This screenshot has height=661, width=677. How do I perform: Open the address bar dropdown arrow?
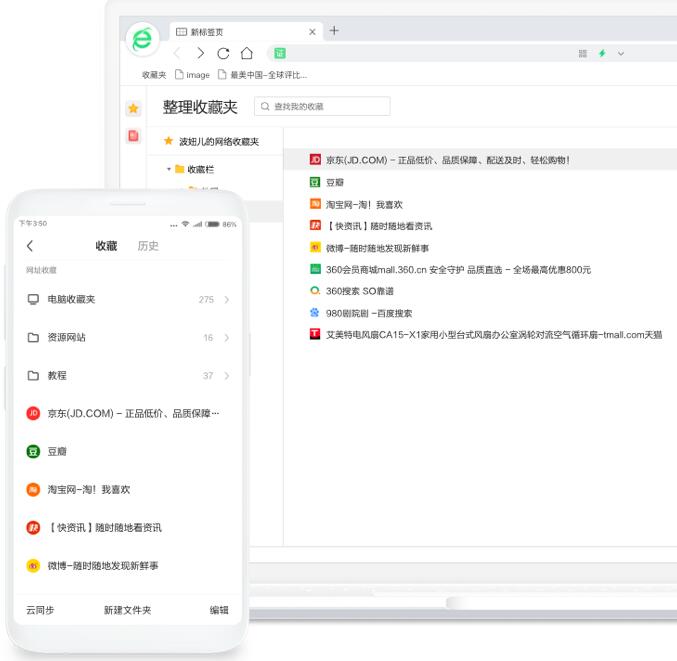[621, 54]
